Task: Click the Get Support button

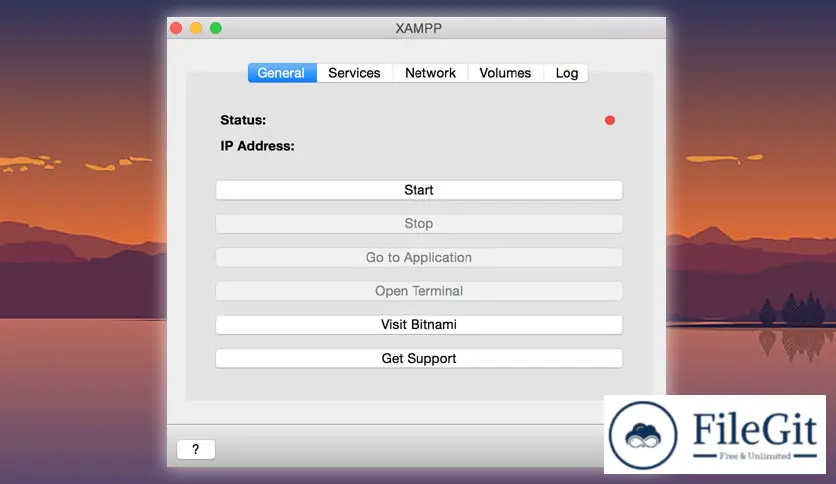Action: pos(419,358)
